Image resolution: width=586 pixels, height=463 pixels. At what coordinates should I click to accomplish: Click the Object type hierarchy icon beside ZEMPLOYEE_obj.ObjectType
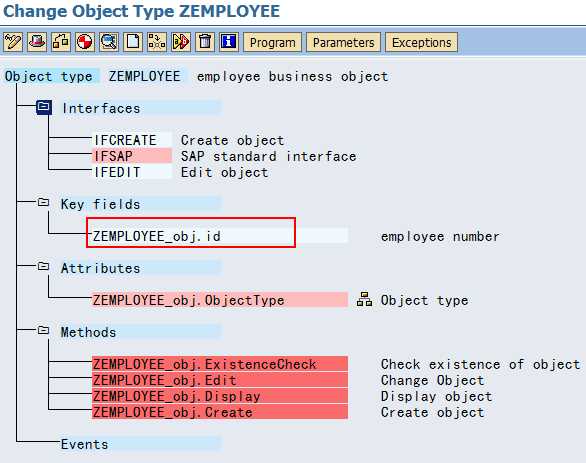pyautogui.click(x=364, y=300)
